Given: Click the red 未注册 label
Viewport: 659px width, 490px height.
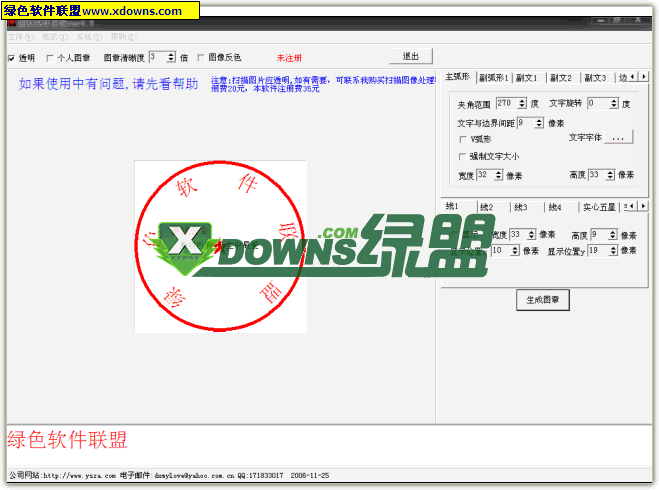Looking at the screenshot, I should click(289, 58).
